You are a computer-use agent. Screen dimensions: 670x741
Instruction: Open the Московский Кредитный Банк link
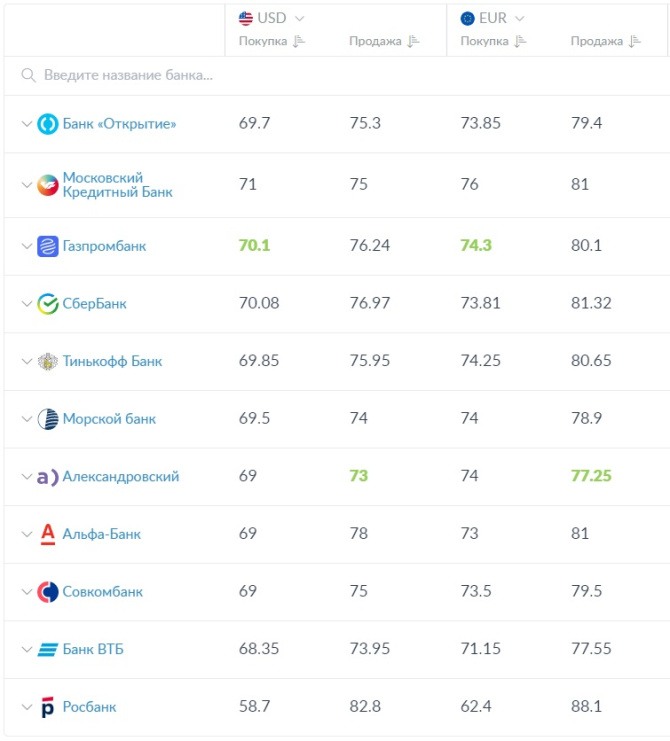pyautogui.click(x=117, y=184)
